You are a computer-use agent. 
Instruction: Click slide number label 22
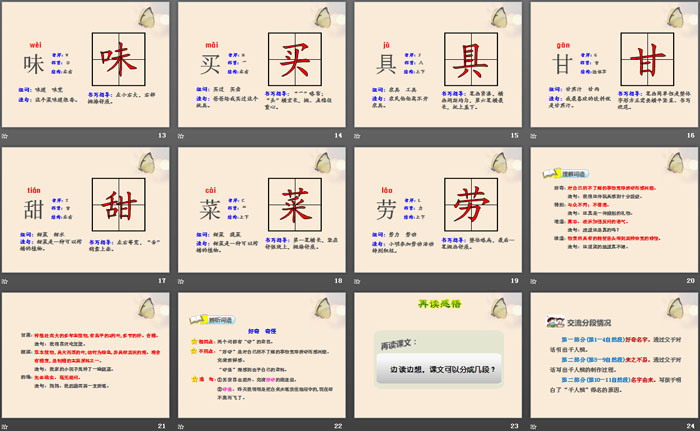(x=338, y=426)
